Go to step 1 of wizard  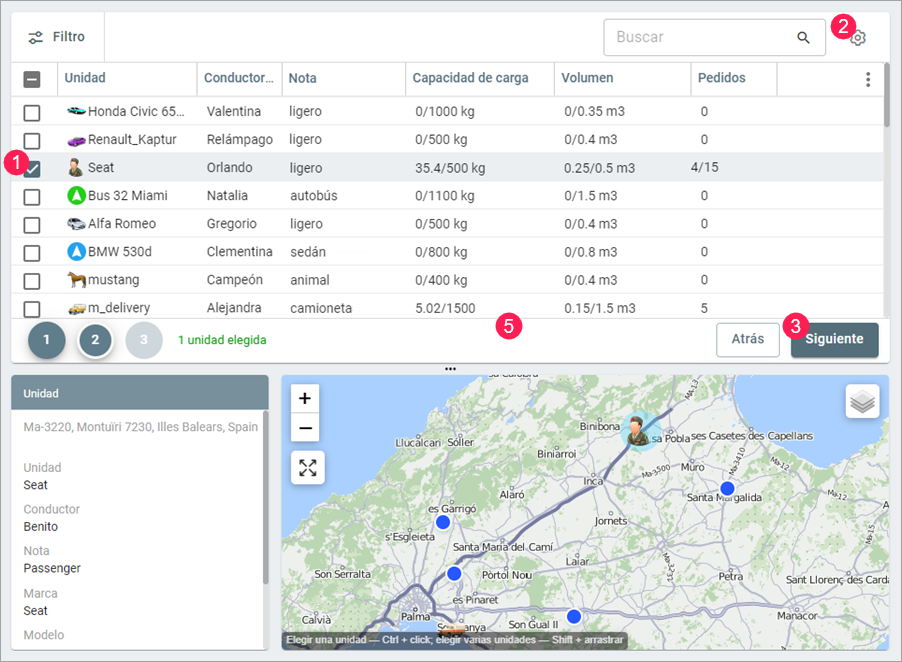46,340
